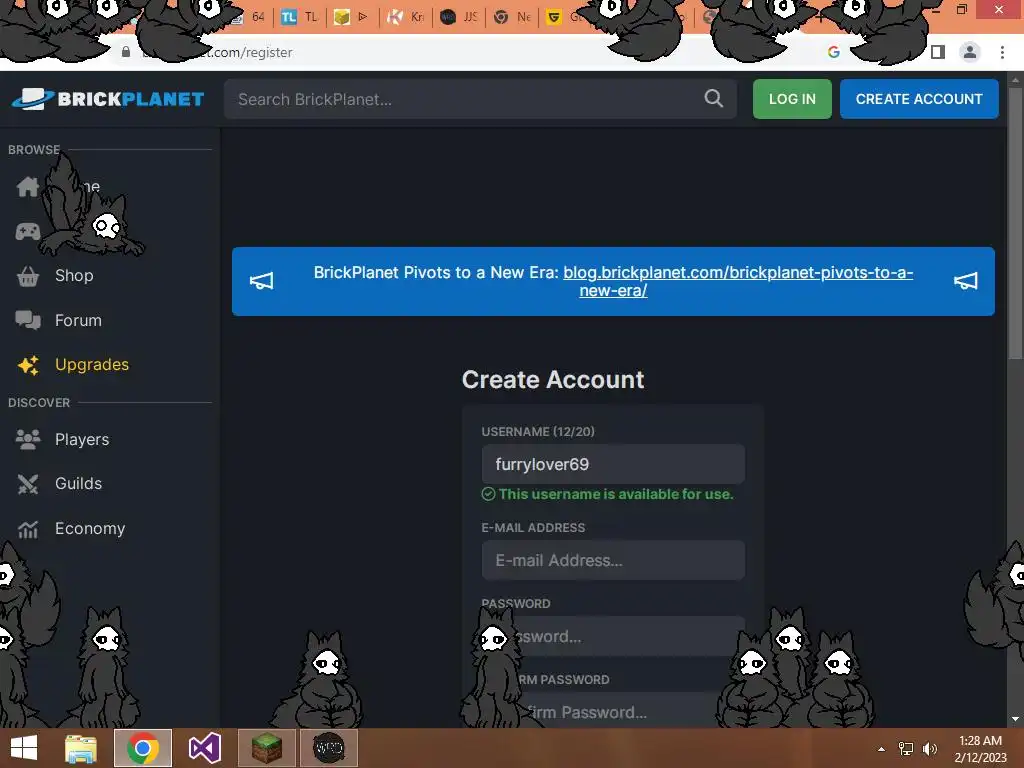Click the browser address bar URL
Image resolution: width=1024 pixels, height=768 pixels.
(x=219, y=52)
